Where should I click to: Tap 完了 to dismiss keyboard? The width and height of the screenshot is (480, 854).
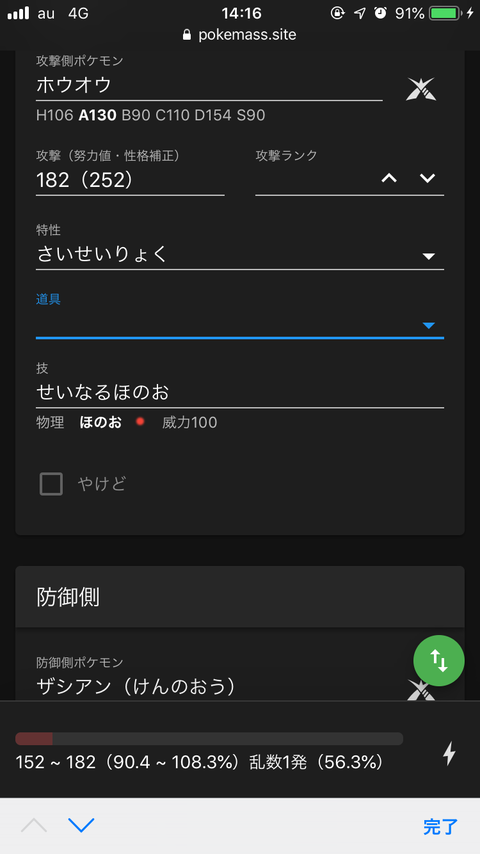[x=440, y=827]
